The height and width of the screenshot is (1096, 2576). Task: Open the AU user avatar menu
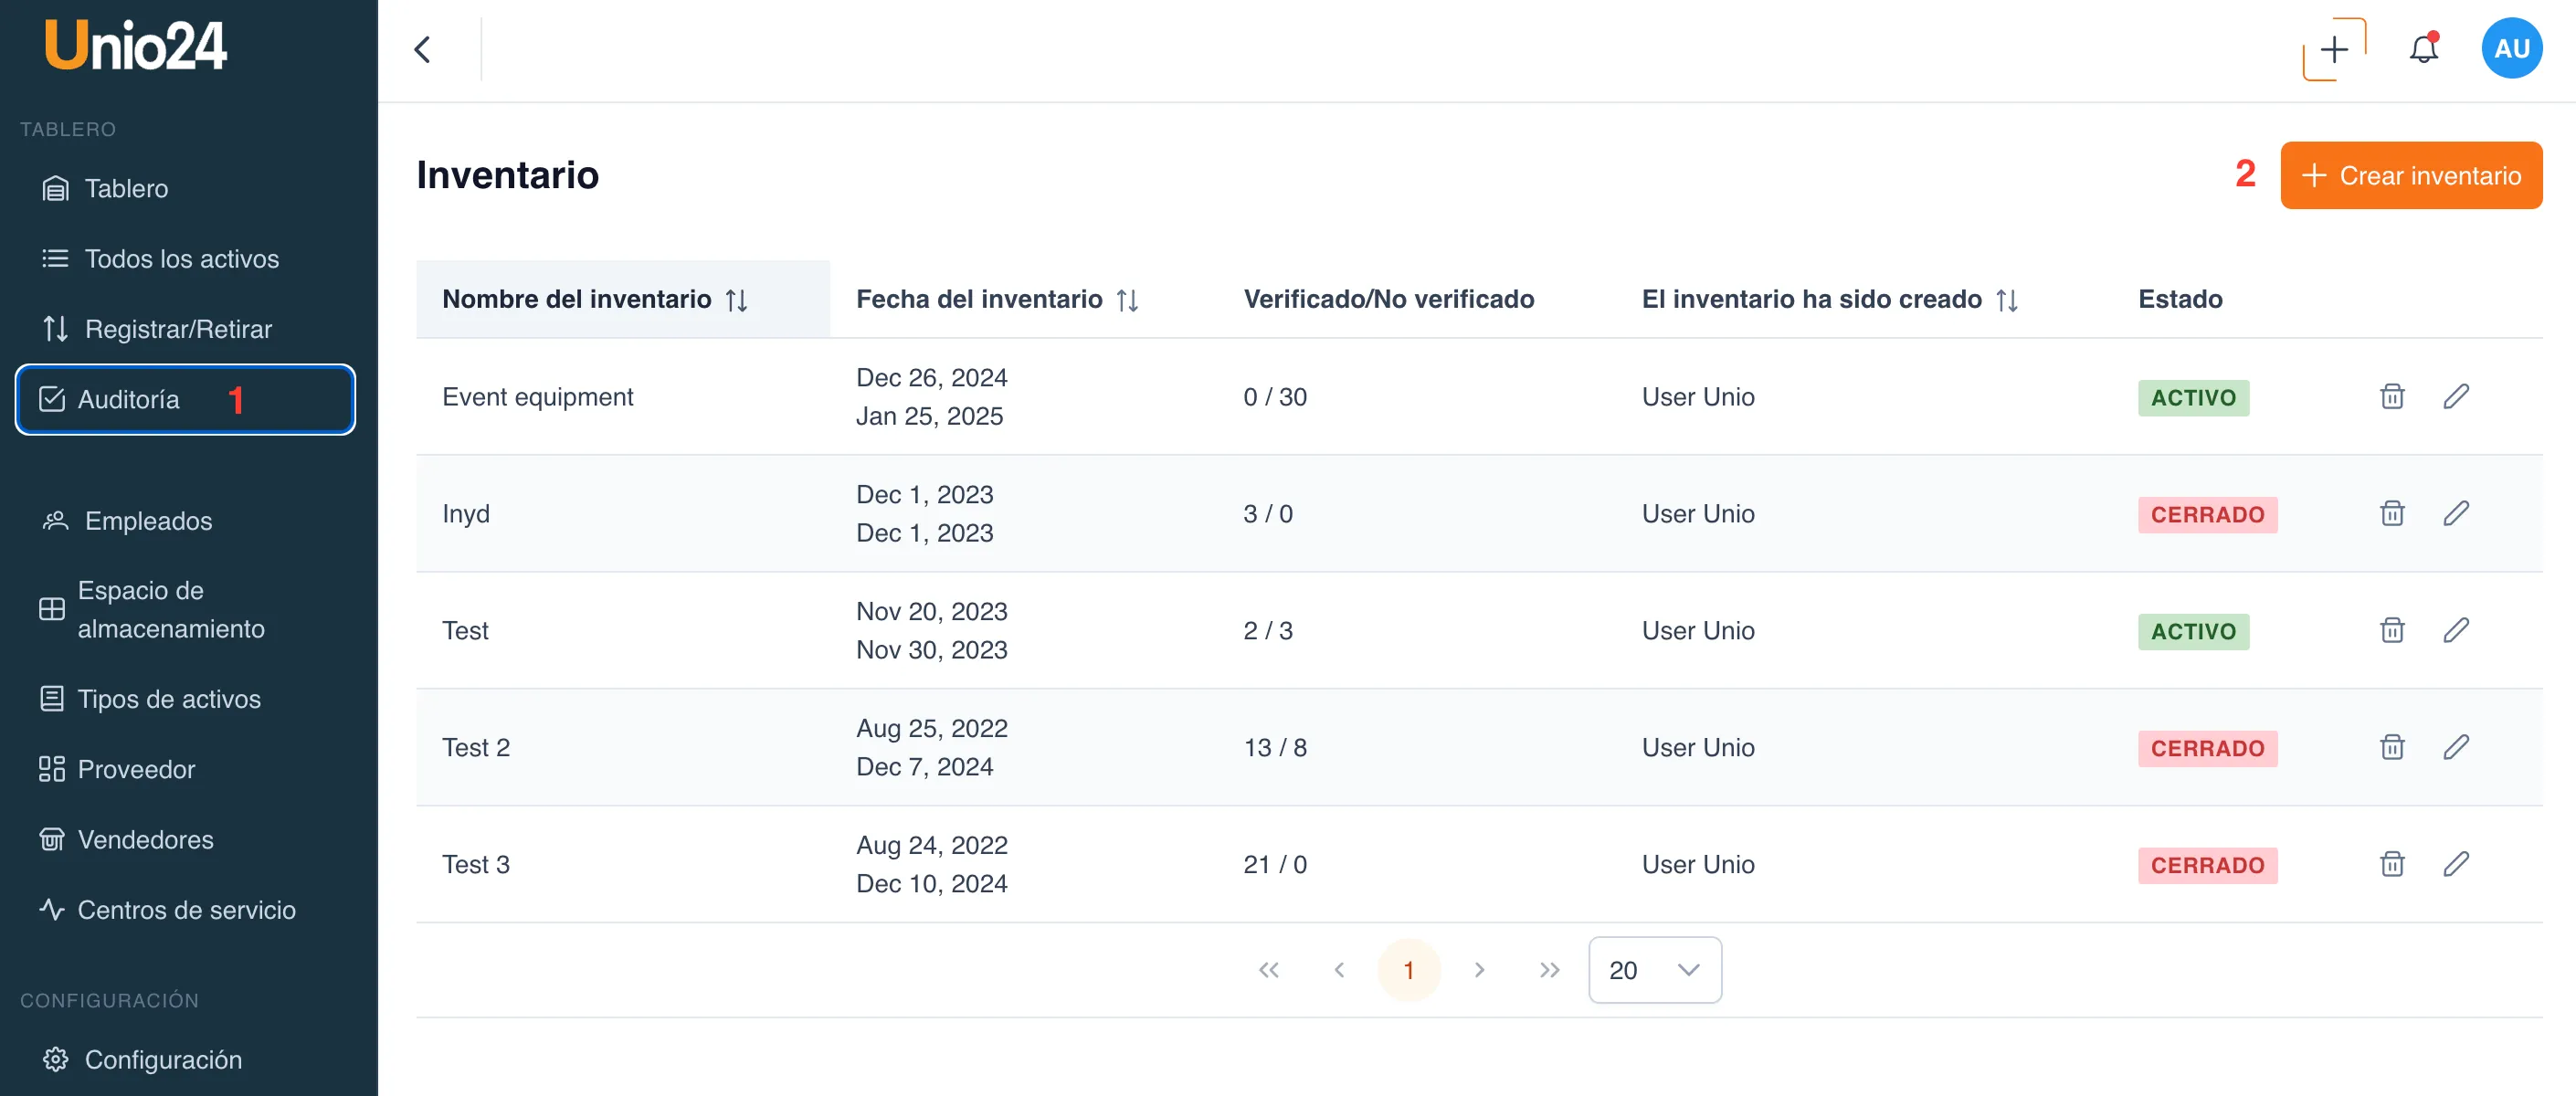(x=2510, y=49)
